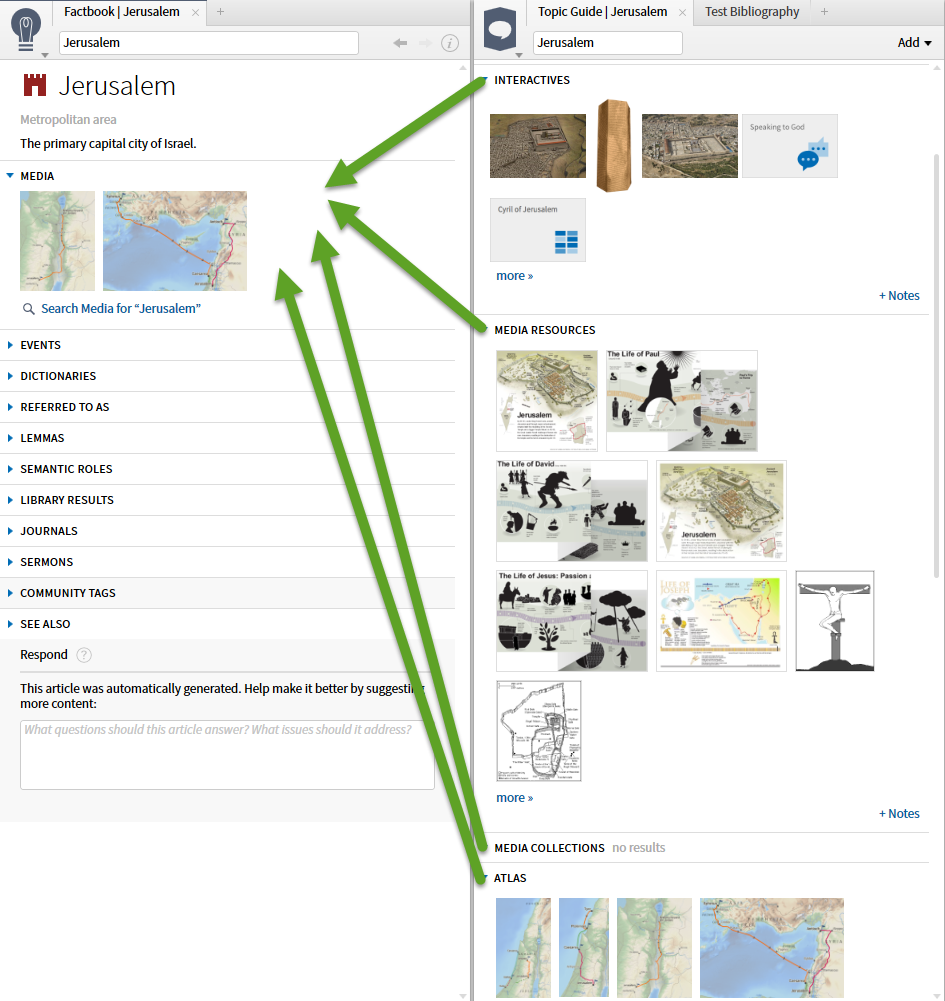Close the Factbook Jerusalem tab
Screen dimensions: 945x1001
[x=195, y=12]
